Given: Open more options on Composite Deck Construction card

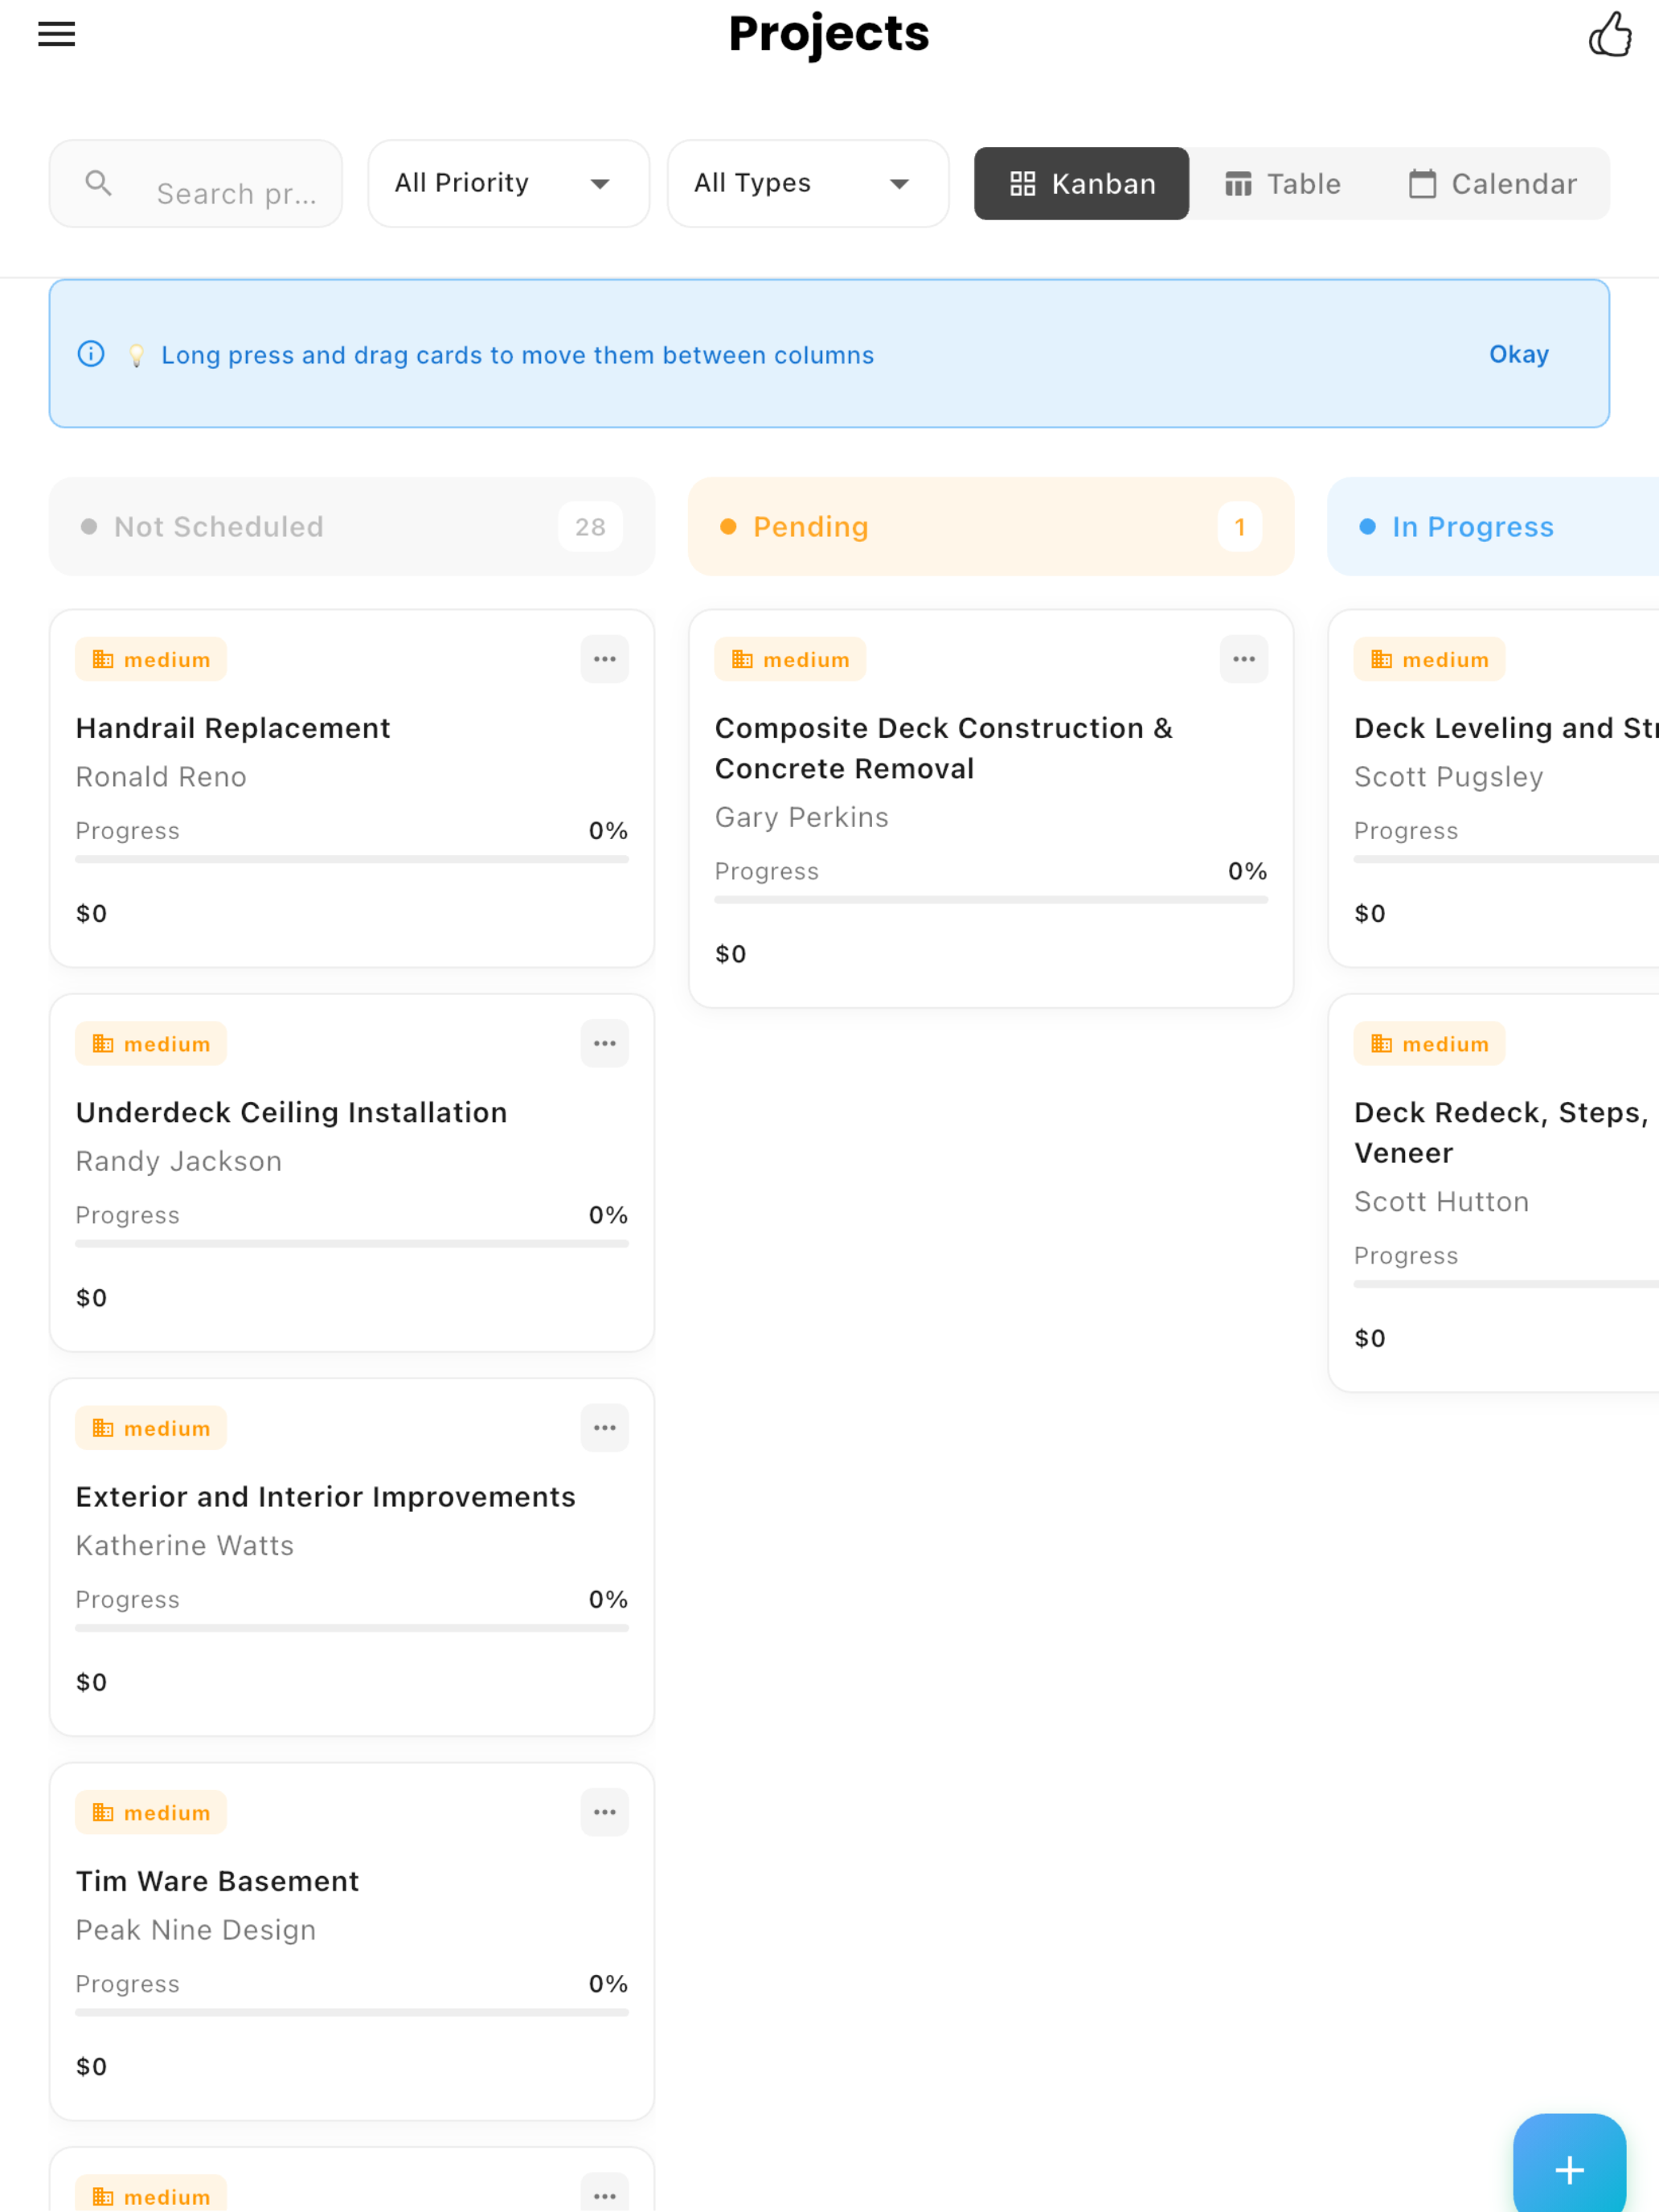Looking at the screenshot, I should click(x=1244, y=659).
